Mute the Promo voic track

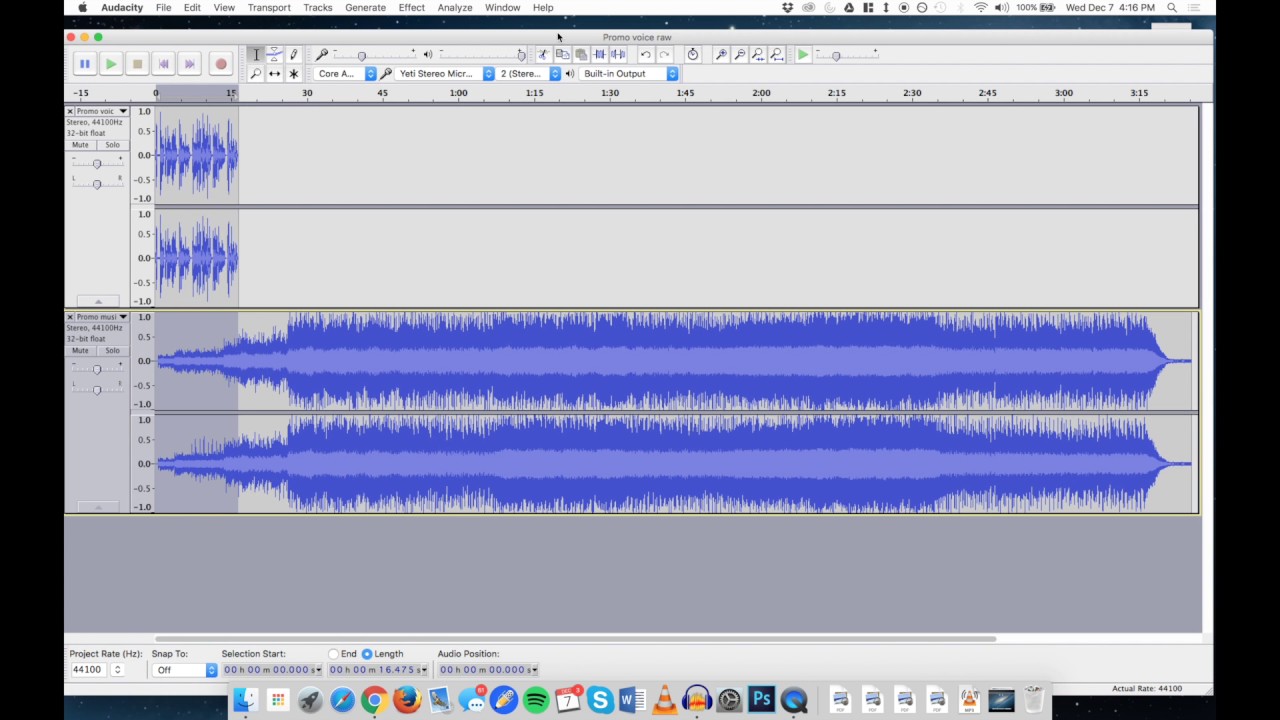81,145
